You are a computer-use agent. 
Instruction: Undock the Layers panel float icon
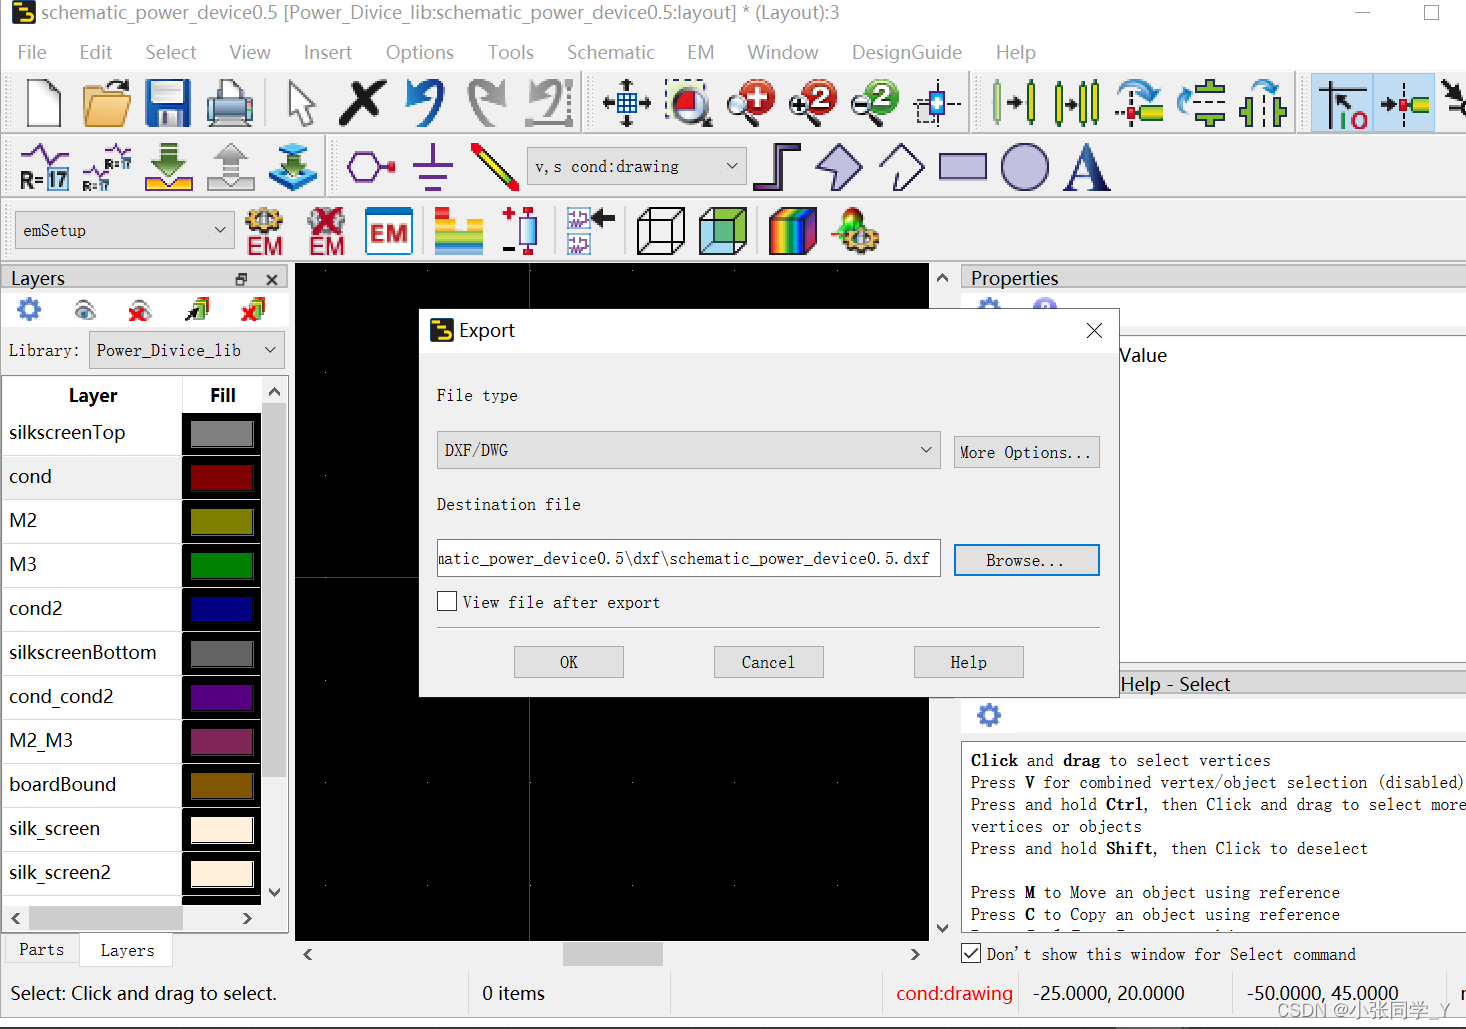[x=241, y=279]
